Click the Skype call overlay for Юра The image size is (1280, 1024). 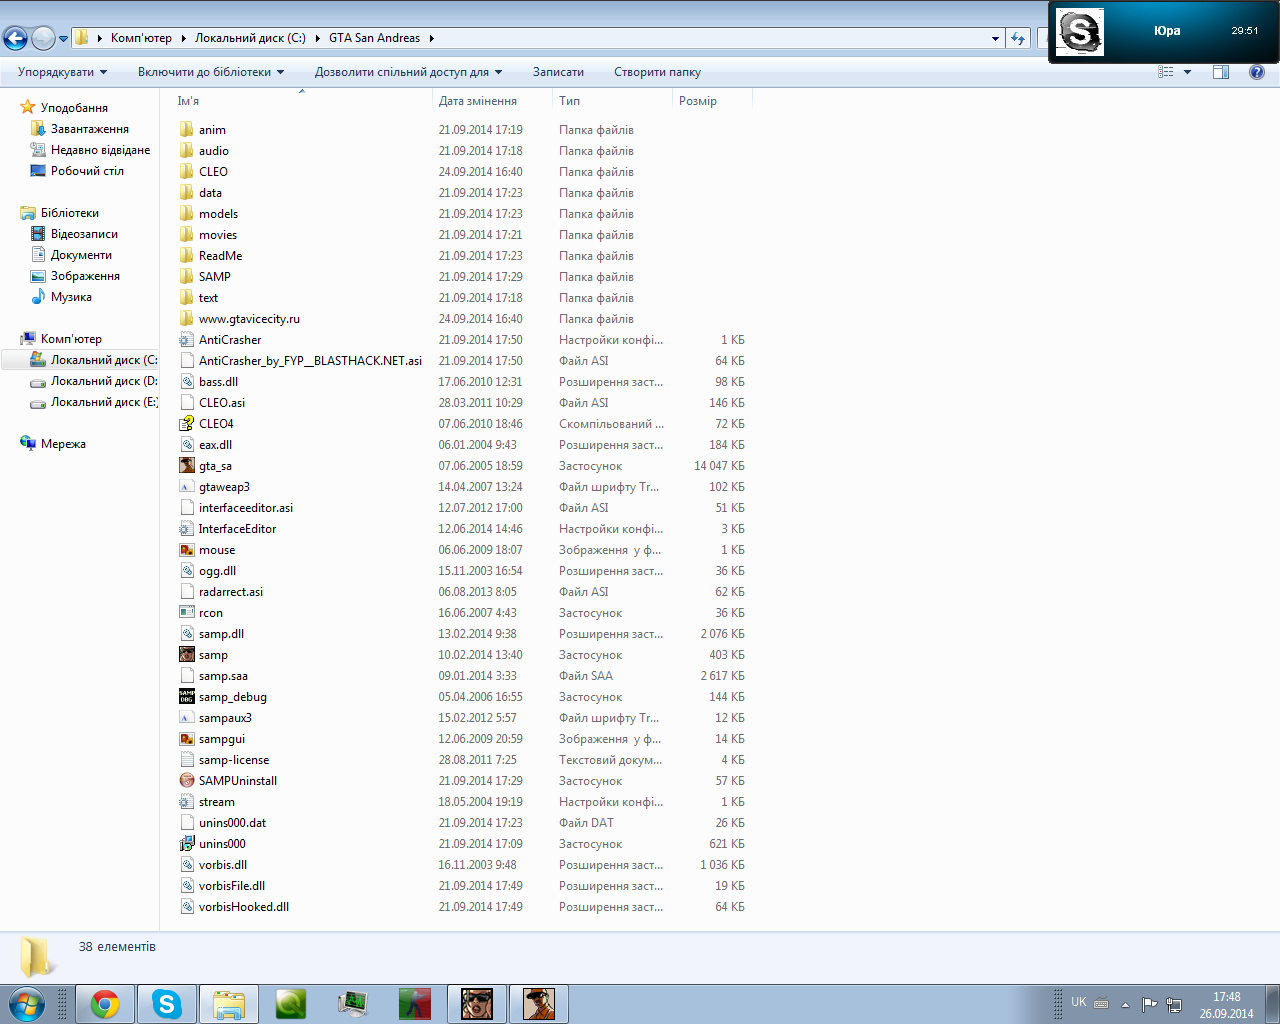(1164, 32)
